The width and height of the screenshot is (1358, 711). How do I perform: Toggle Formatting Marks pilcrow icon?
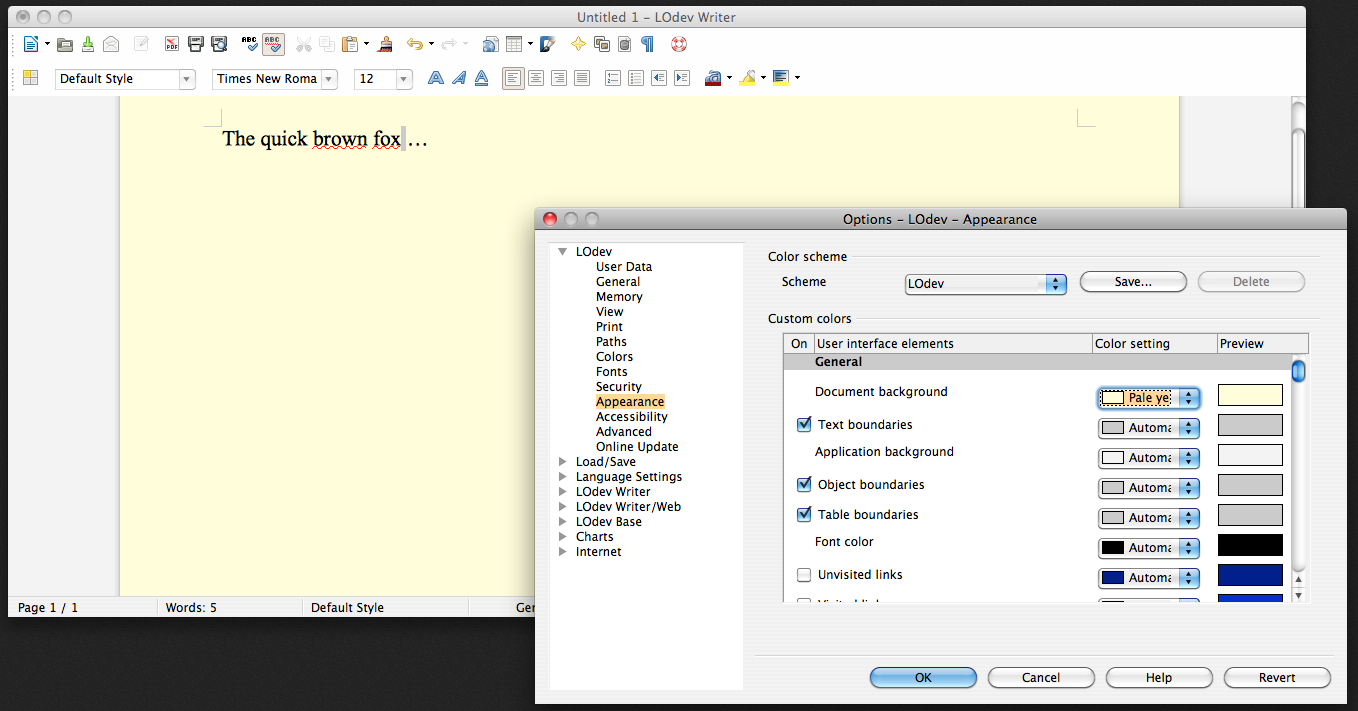[x=648, y=44]
